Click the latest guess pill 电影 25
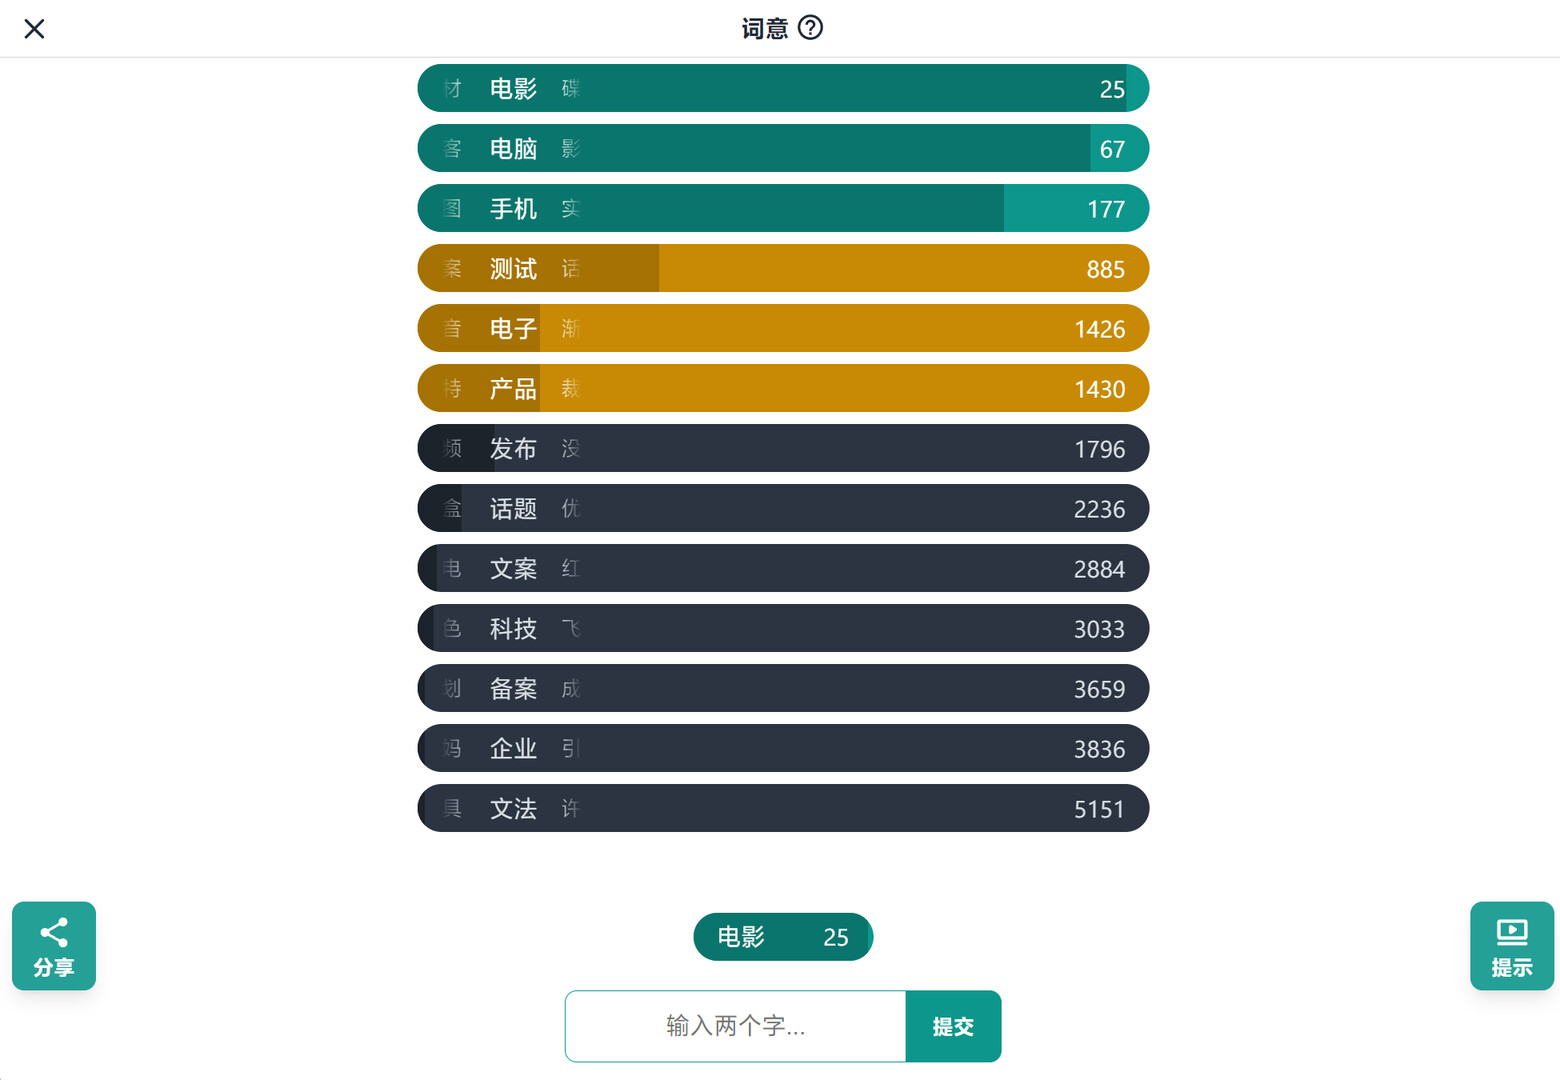1560x1080 pixels. click(783, 937)
